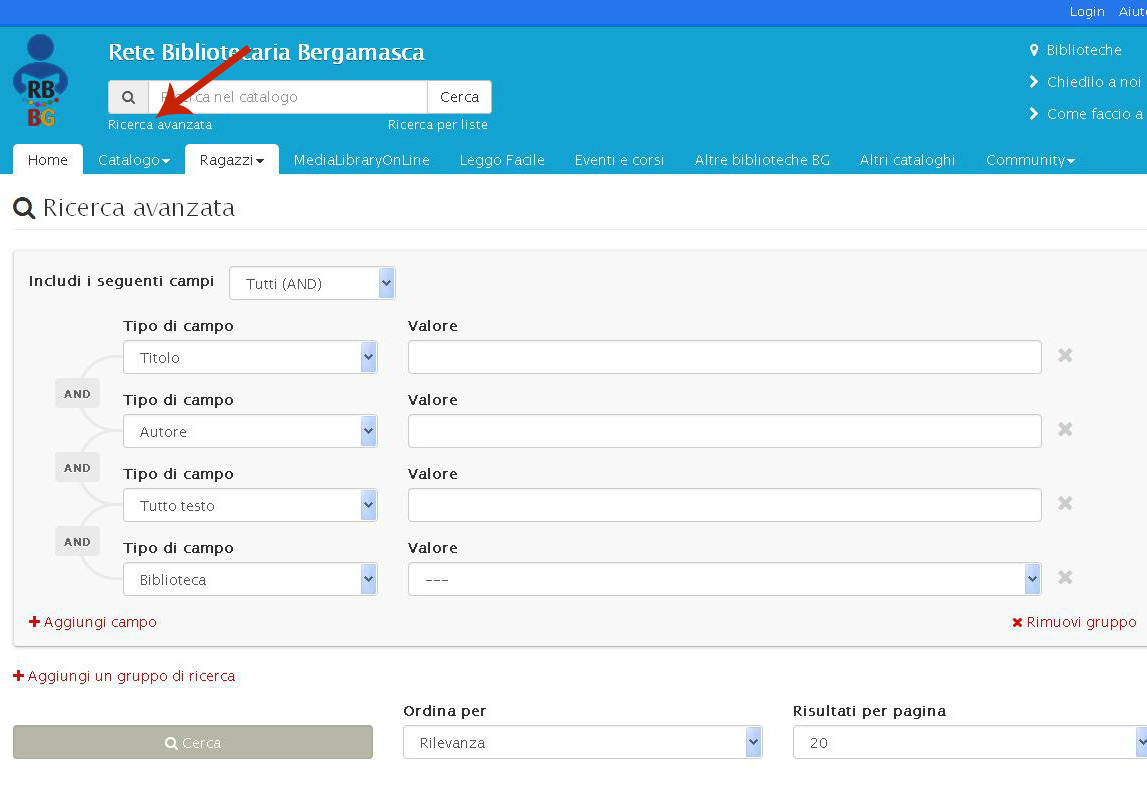Open the Ordina per Rilevanza dropdown
The width and height of the screenshot is (1147, 797).
tap(582, 743)
